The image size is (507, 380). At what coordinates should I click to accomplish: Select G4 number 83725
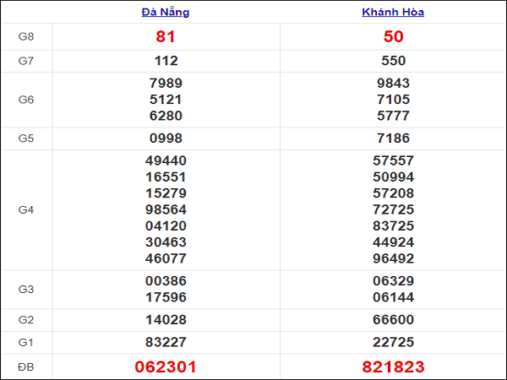coord(393,226)
